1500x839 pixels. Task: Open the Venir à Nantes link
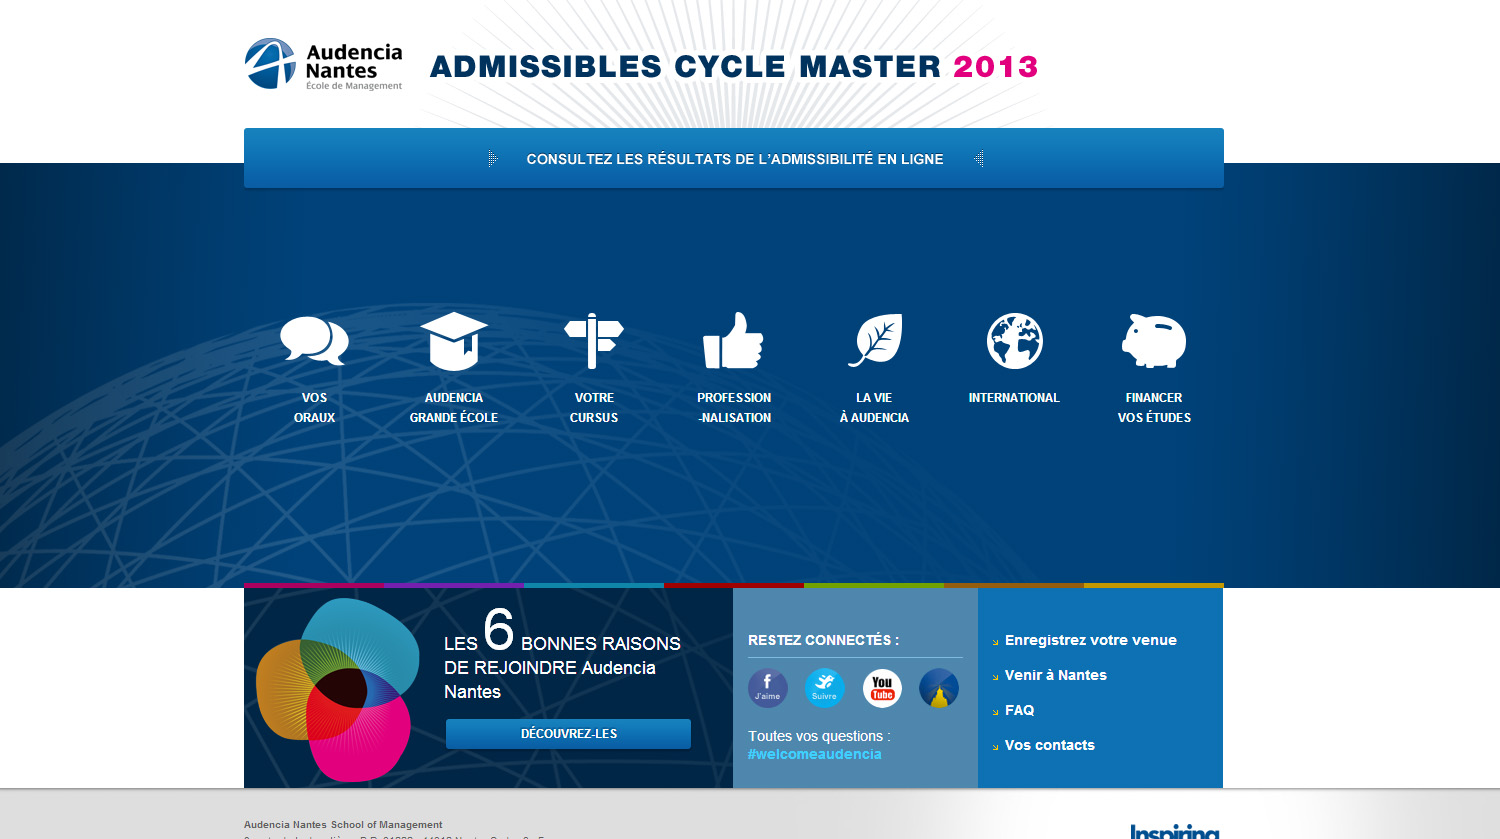coord(1056,675)
